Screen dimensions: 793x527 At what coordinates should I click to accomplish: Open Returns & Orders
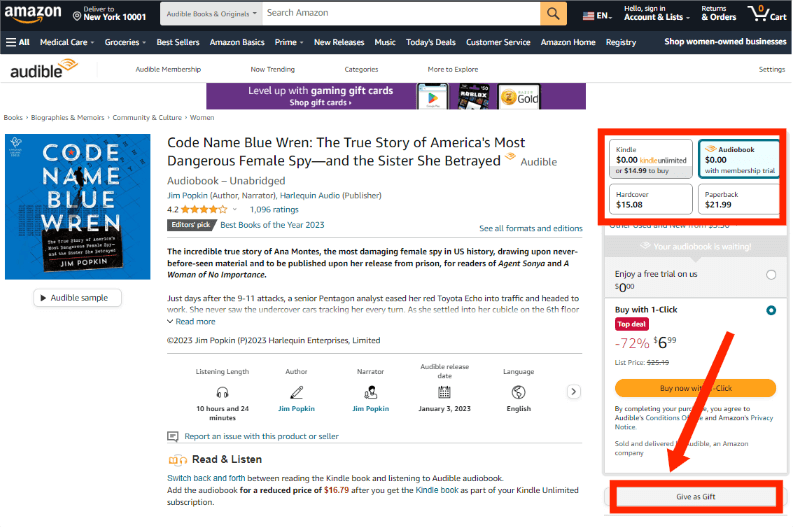[x=718, y=14]
